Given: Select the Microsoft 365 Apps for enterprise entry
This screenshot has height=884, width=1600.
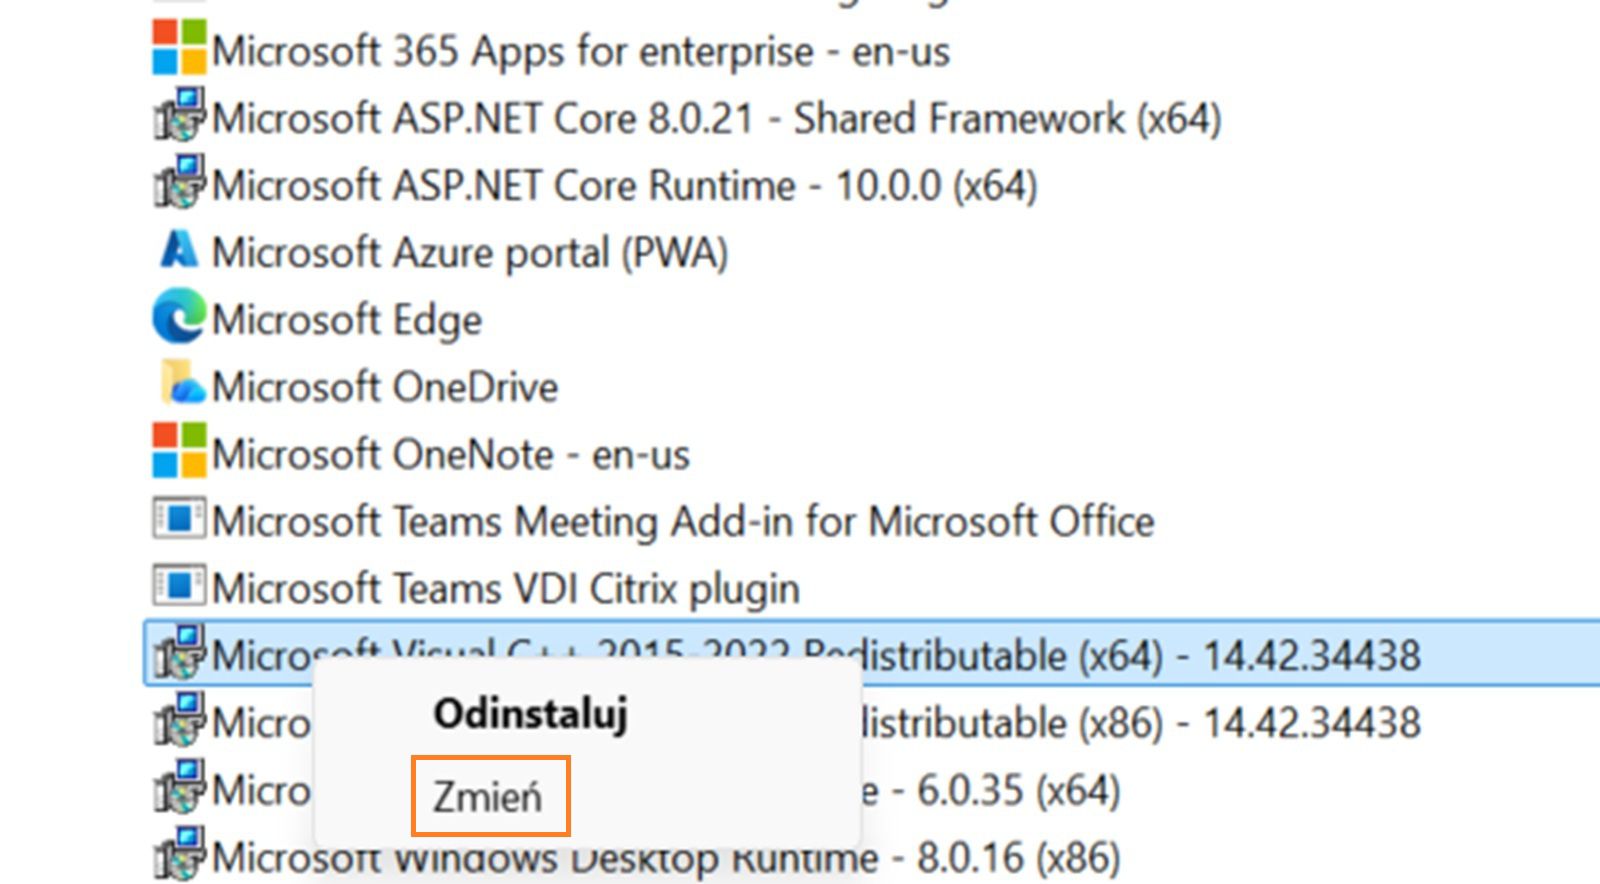Looking at the screenshot, I should pos(584,52).
